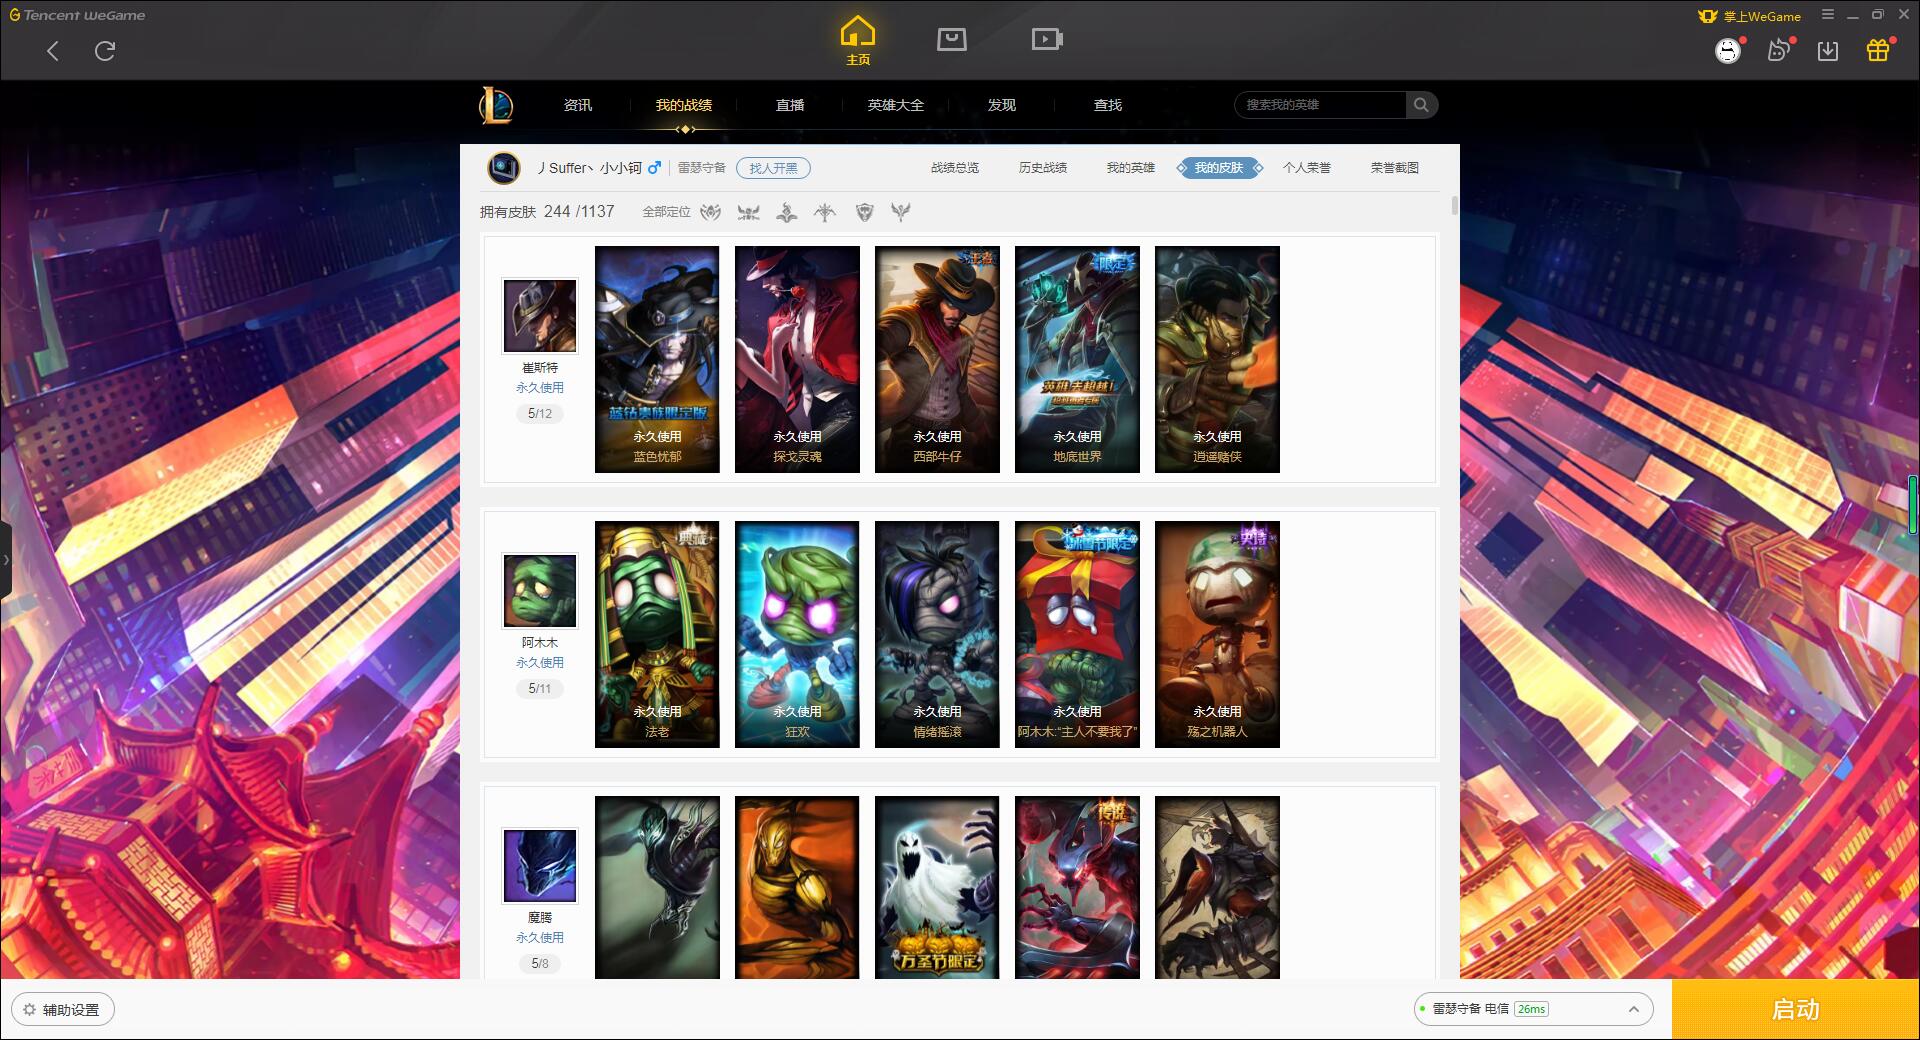Open the user avatar icon at top right
The image size is (1920, 1040).
coord(1728,50)
